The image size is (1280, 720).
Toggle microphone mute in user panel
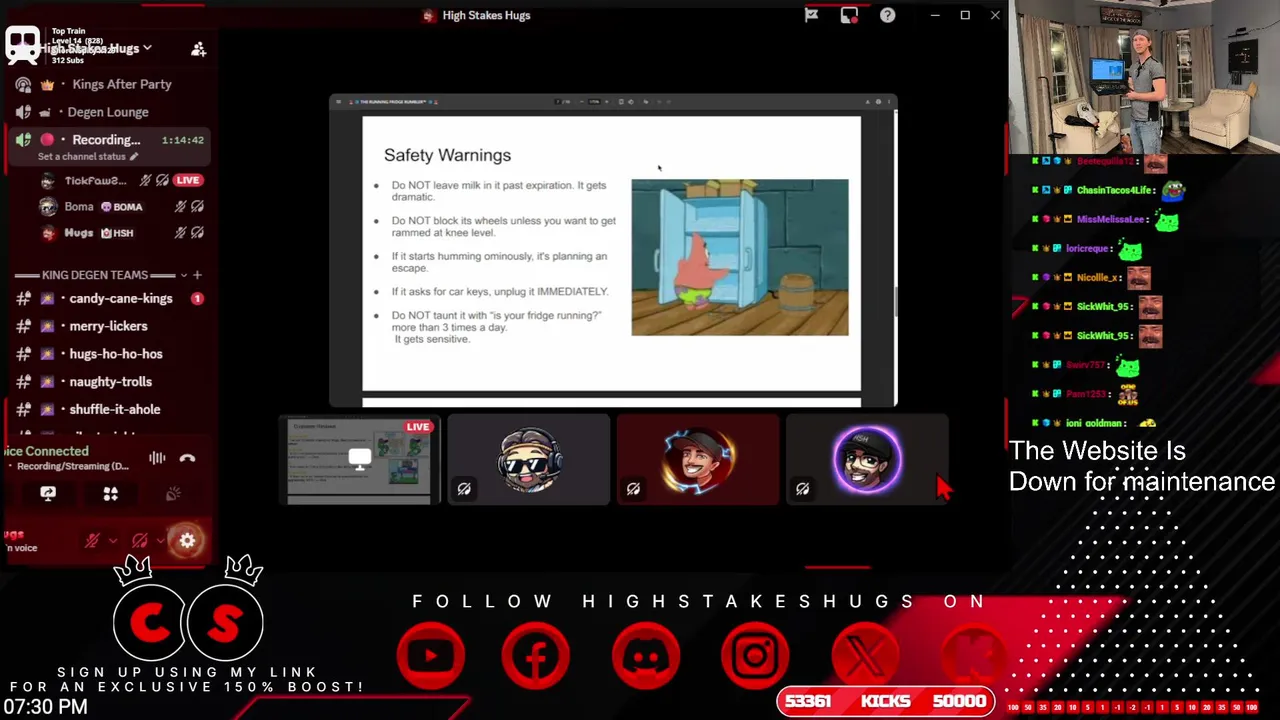[x=93, y=541]
